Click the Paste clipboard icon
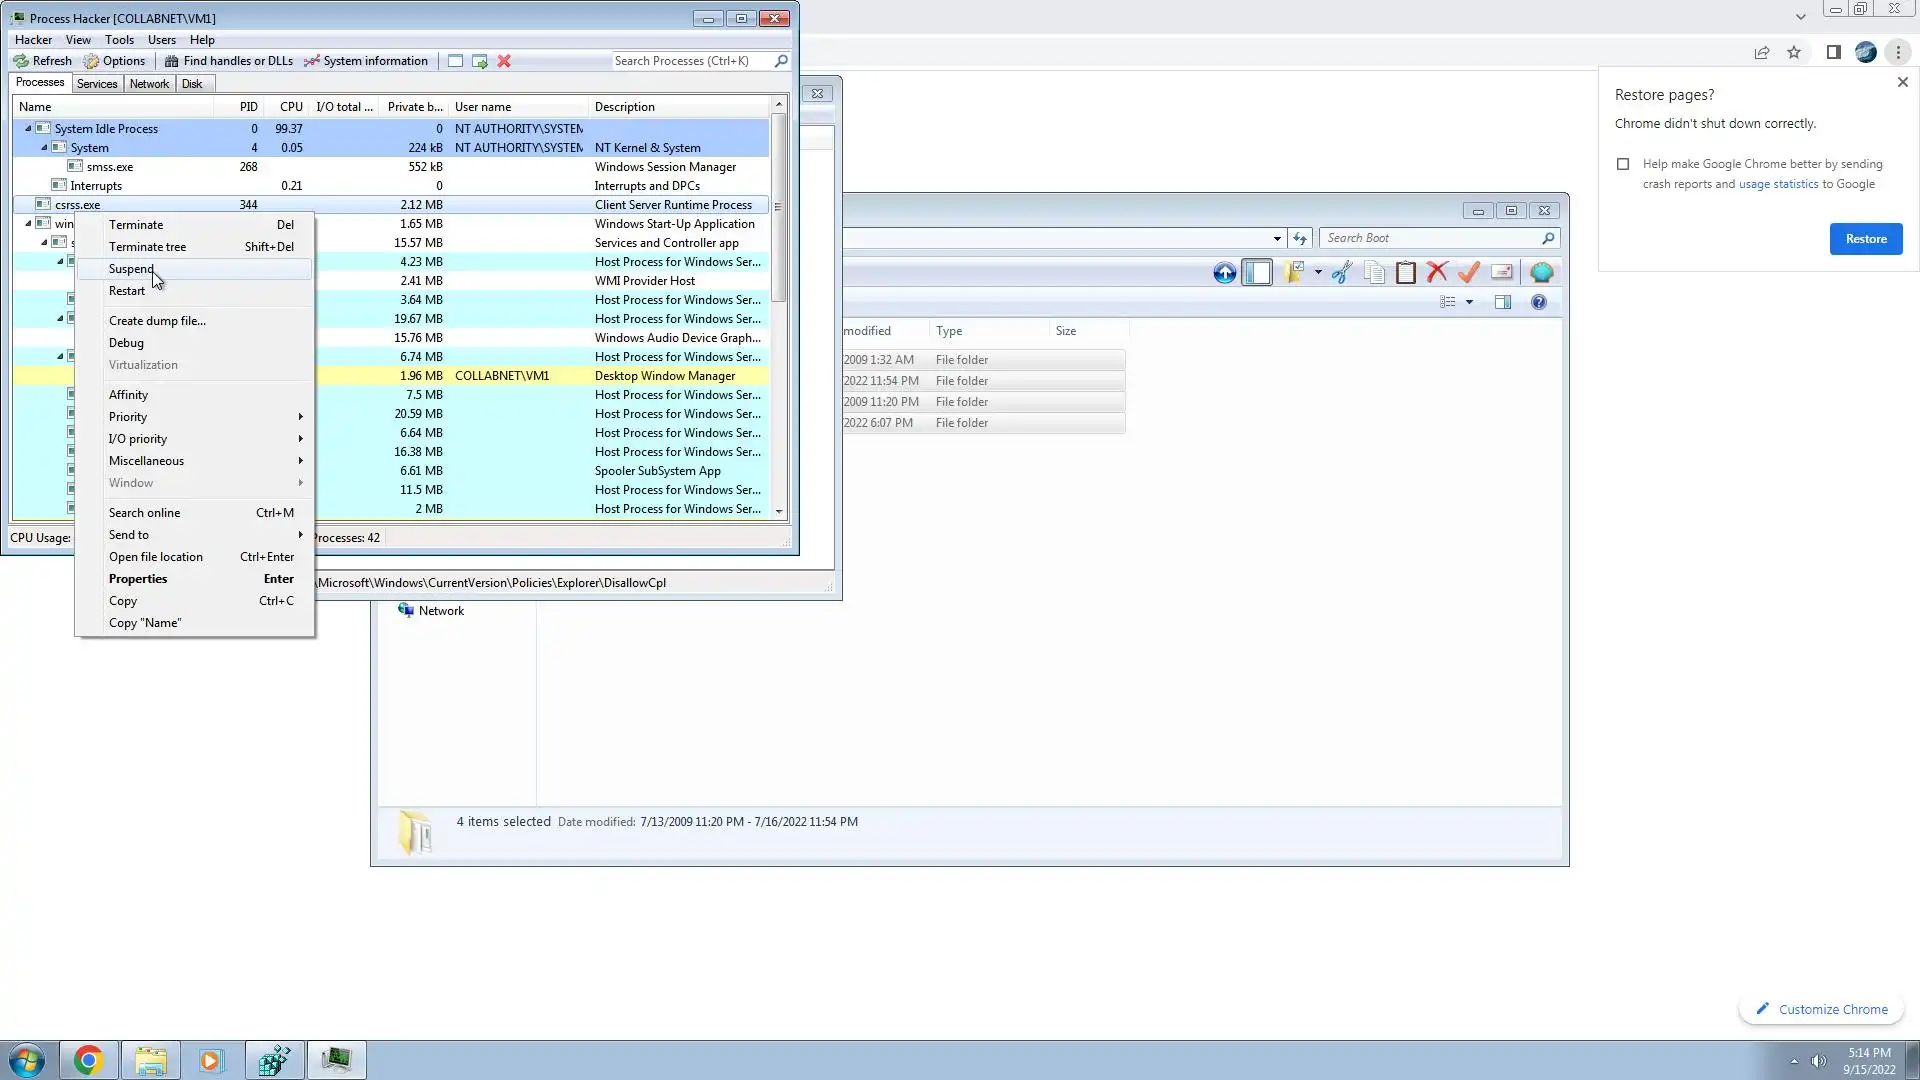The image size is (1920, 1080). tap(1405, 272)
